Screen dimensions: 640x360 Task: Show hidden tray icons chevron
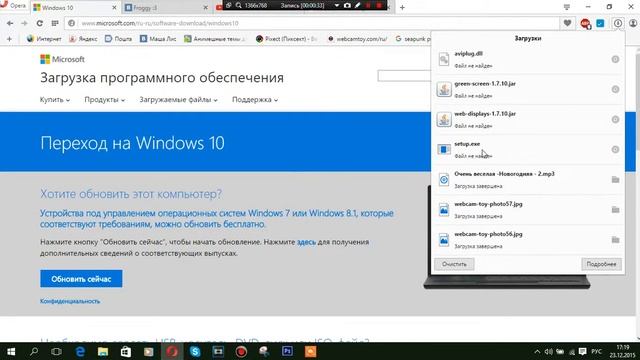(537, 351)
